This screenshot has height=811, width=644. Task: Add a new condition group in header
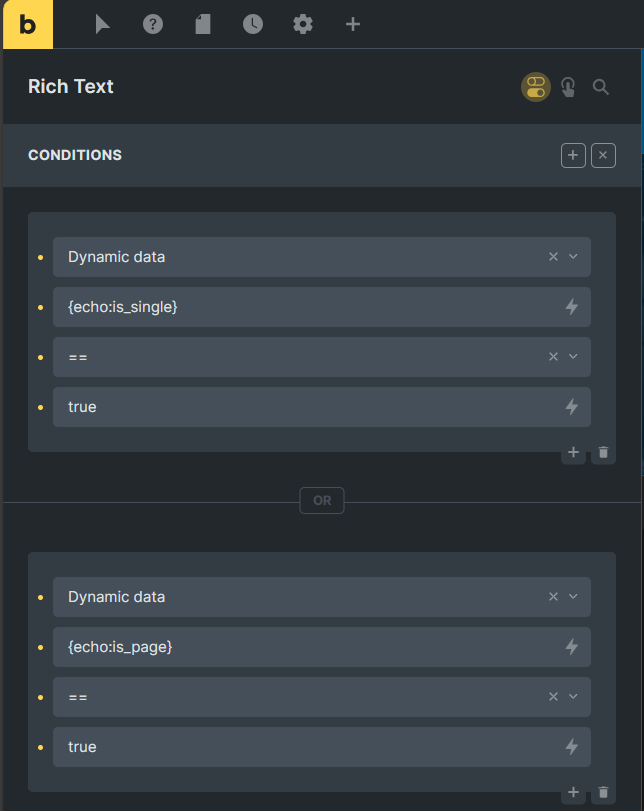coord(573,155)
